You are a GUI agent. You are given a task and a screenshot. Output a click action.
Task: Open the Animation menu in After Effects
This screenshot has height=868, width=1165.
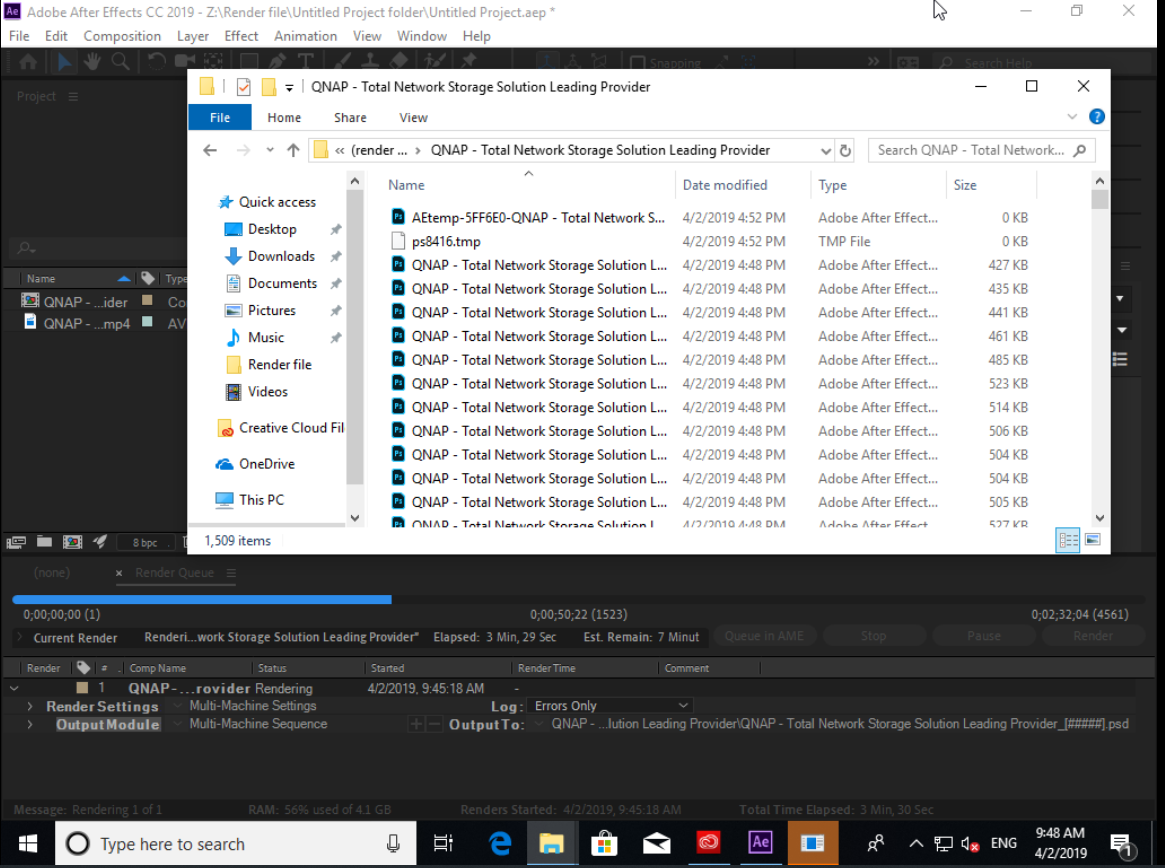tap(305, 36)
